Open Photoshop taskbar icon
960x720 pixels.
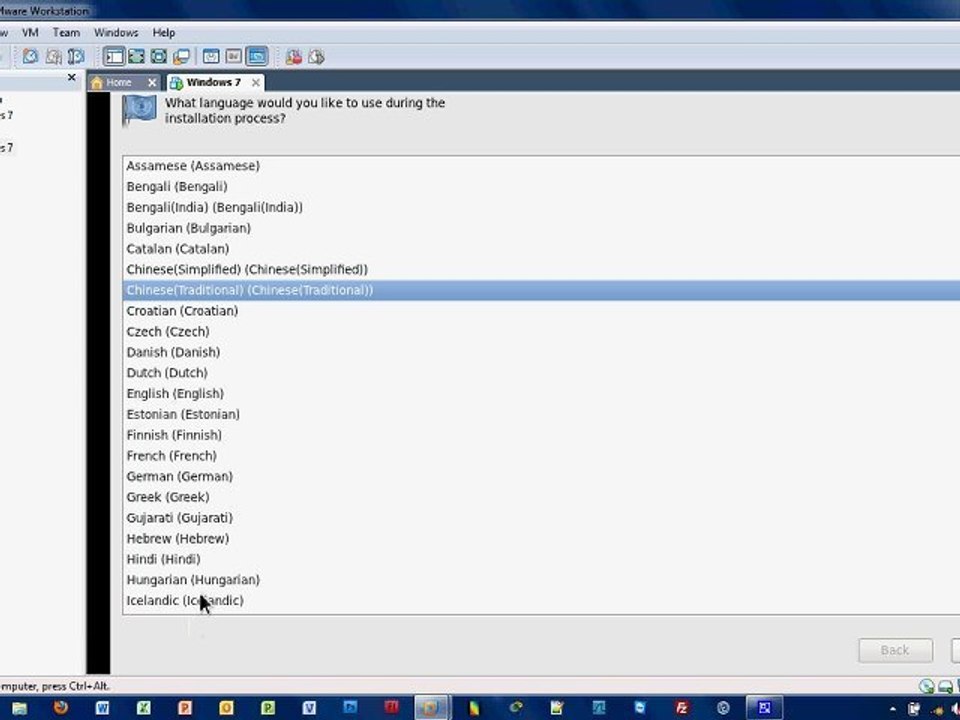(350, 707)
